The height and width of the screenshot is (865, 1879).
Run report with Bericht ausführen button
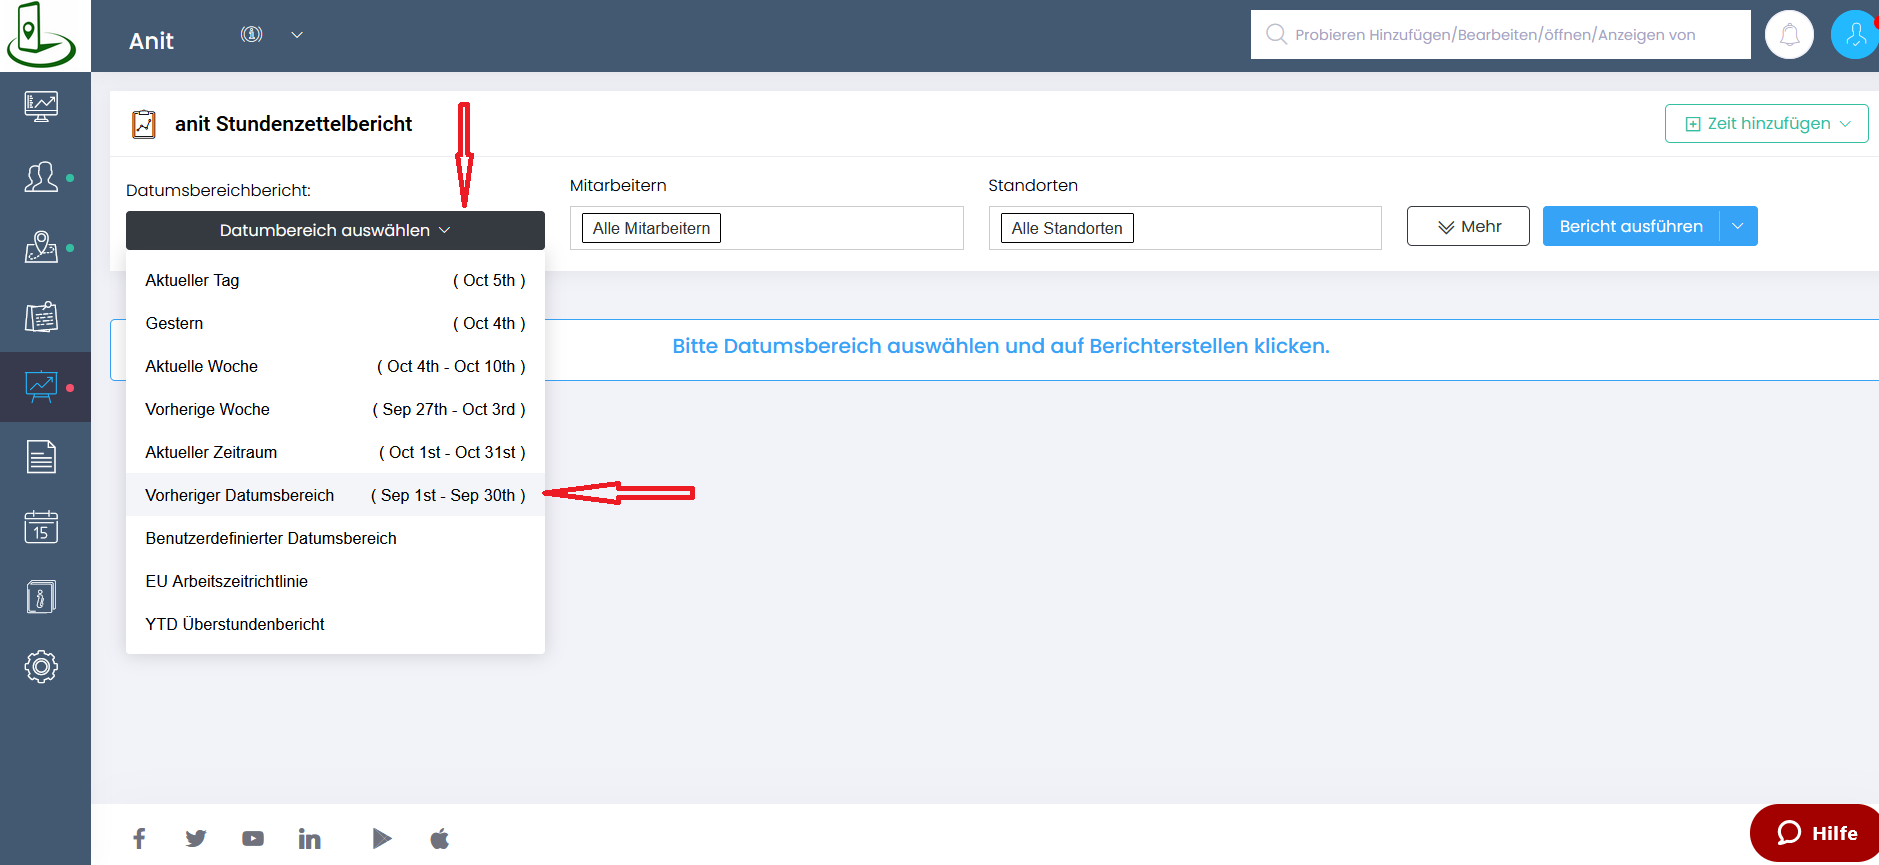point(1630,226)
